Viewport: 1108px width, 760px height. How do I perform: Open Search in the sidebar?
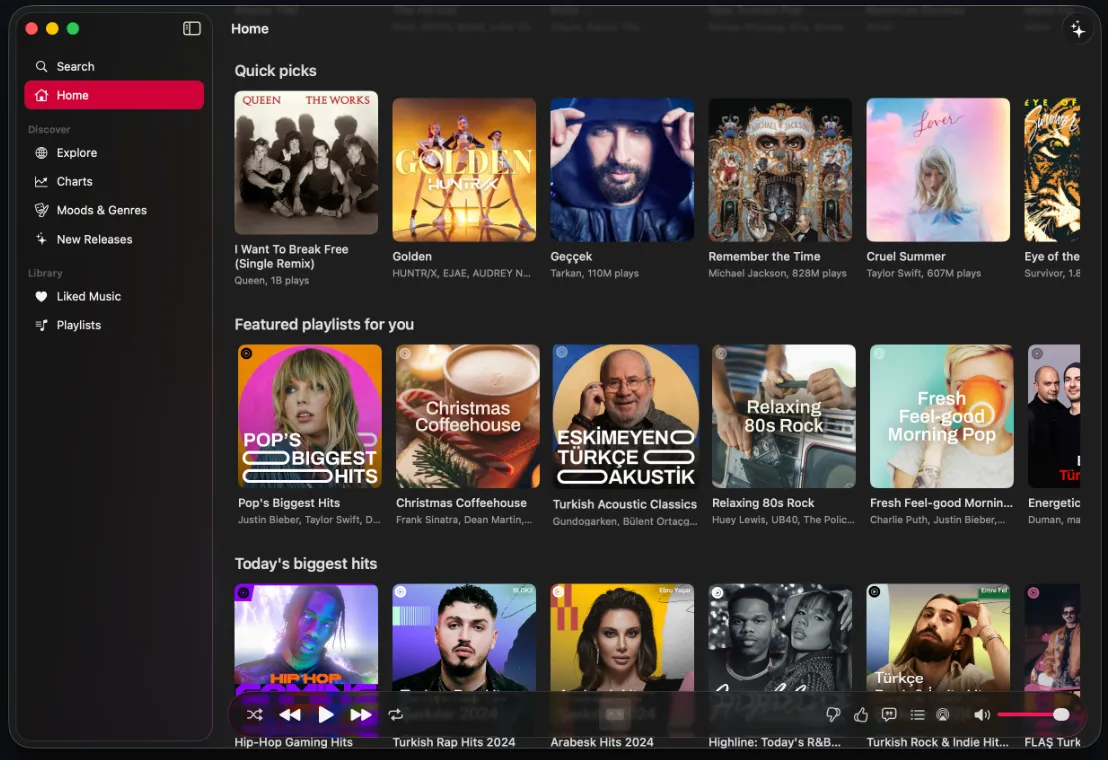[x=114, y=66]
